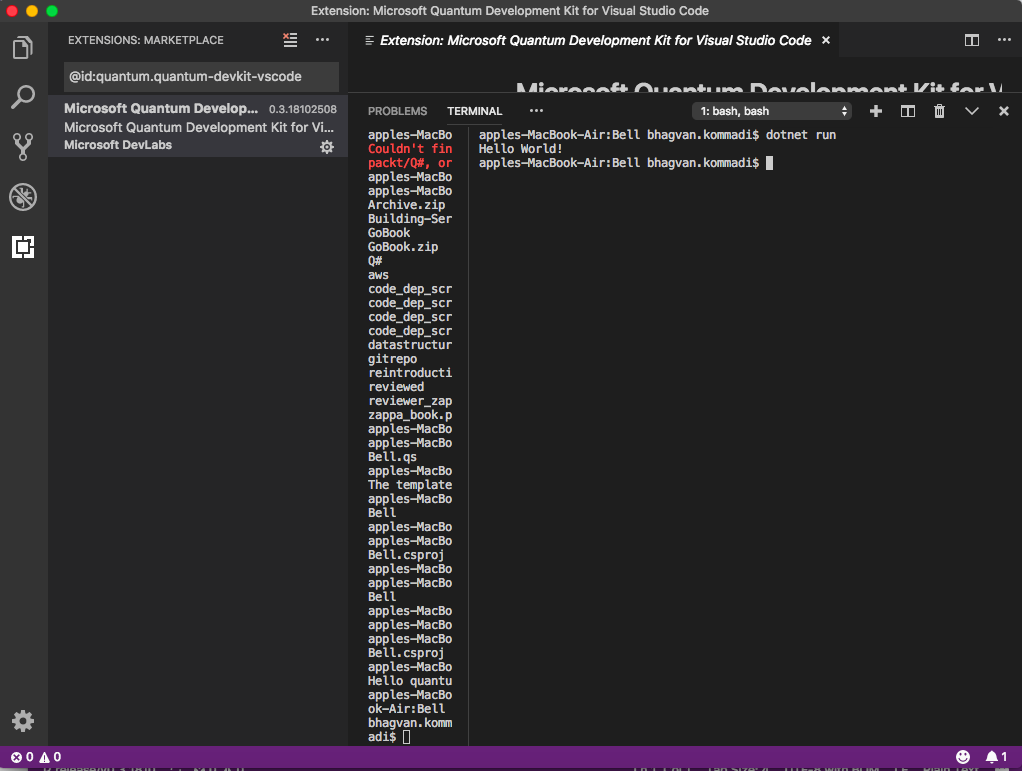Open the terminal panel's more actions menu
The image size is (1022, 771).
coord(536,111)
